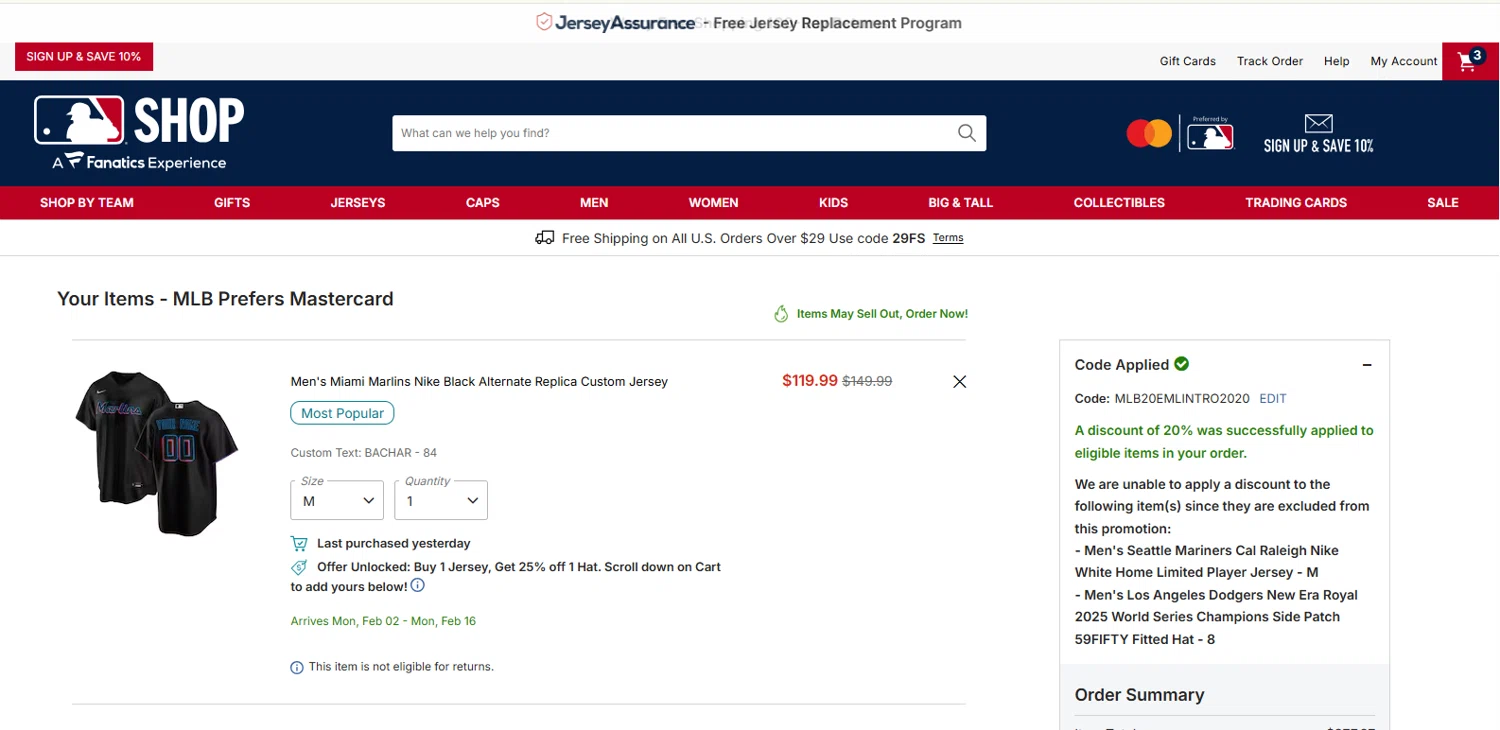Remove the Marlins jersey with X icon
The image size is (1500, 730).
959,381
